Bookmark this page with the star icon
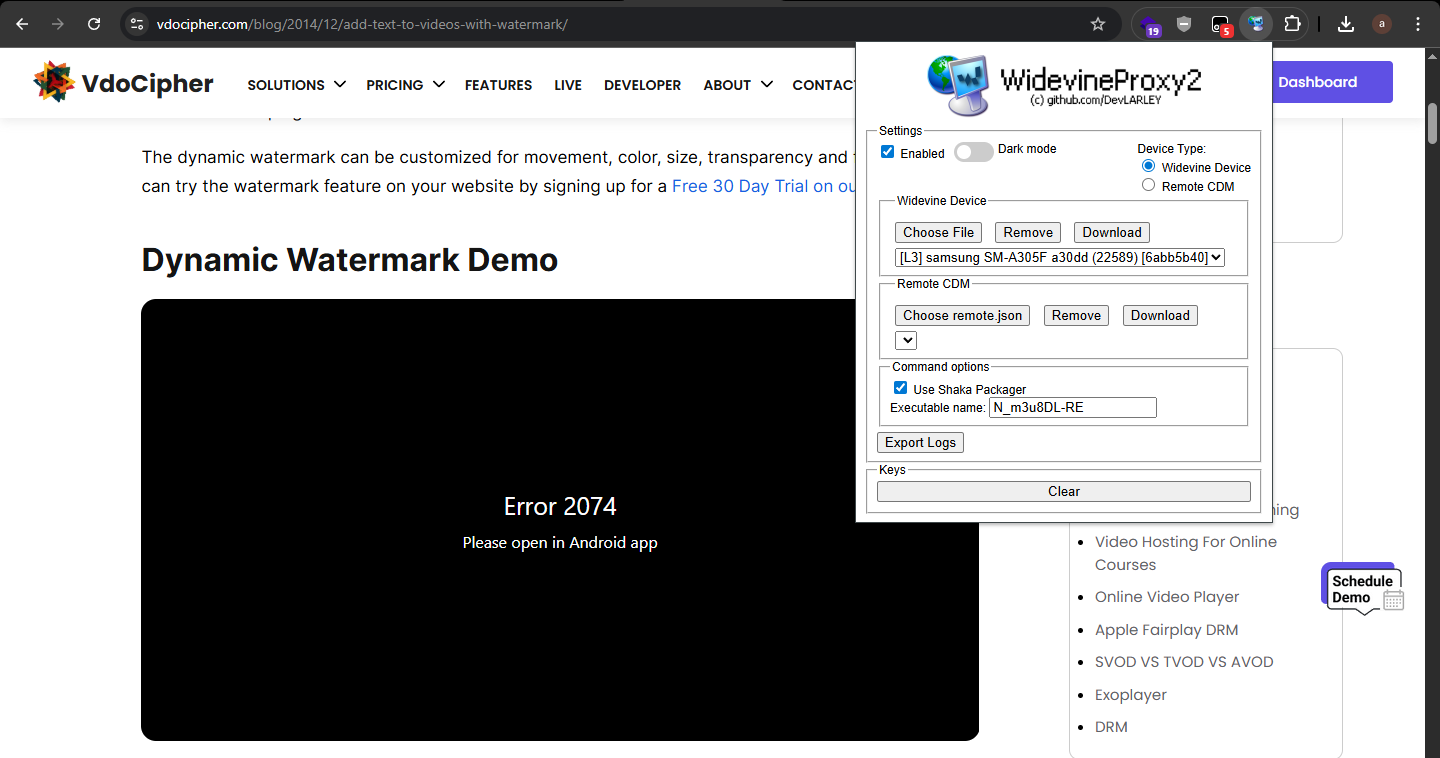Screen dimensions: 1440x758 (1098, 24)
